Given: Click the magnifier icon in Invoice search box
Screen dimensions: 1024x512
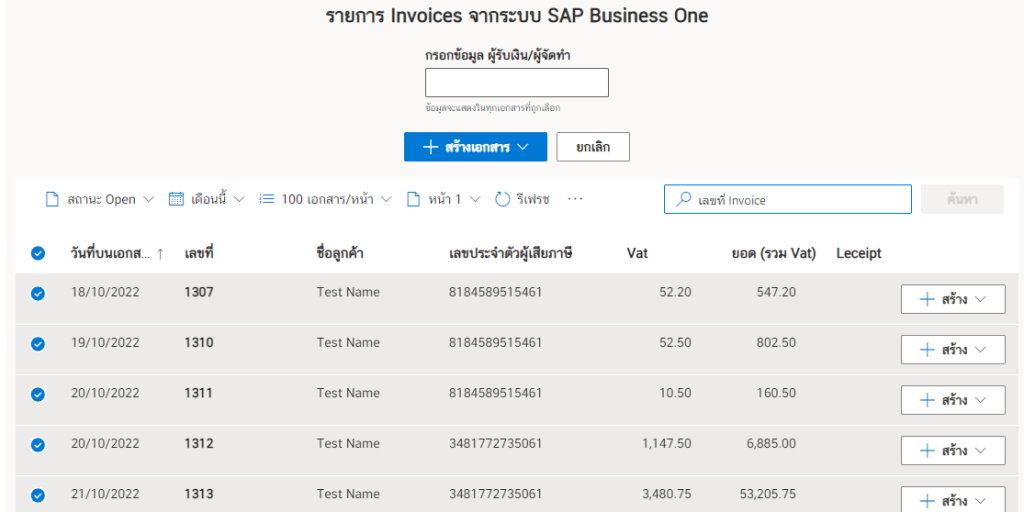Looking at the screenshot, I should pyautogui.click(x=683, y=199).
